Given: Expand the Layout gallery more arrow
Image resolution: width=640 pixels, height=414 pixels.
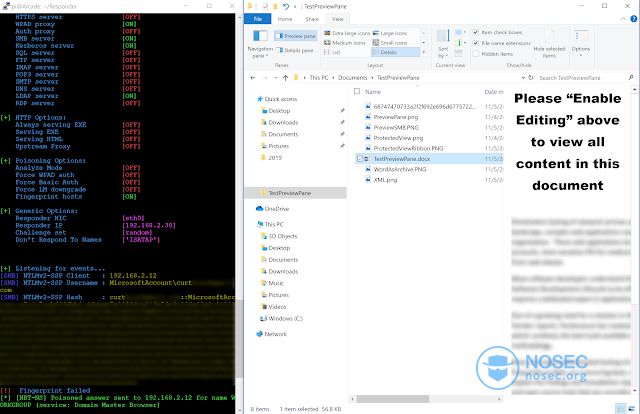Looking at the screenshot, I should (x=424, y=52).
